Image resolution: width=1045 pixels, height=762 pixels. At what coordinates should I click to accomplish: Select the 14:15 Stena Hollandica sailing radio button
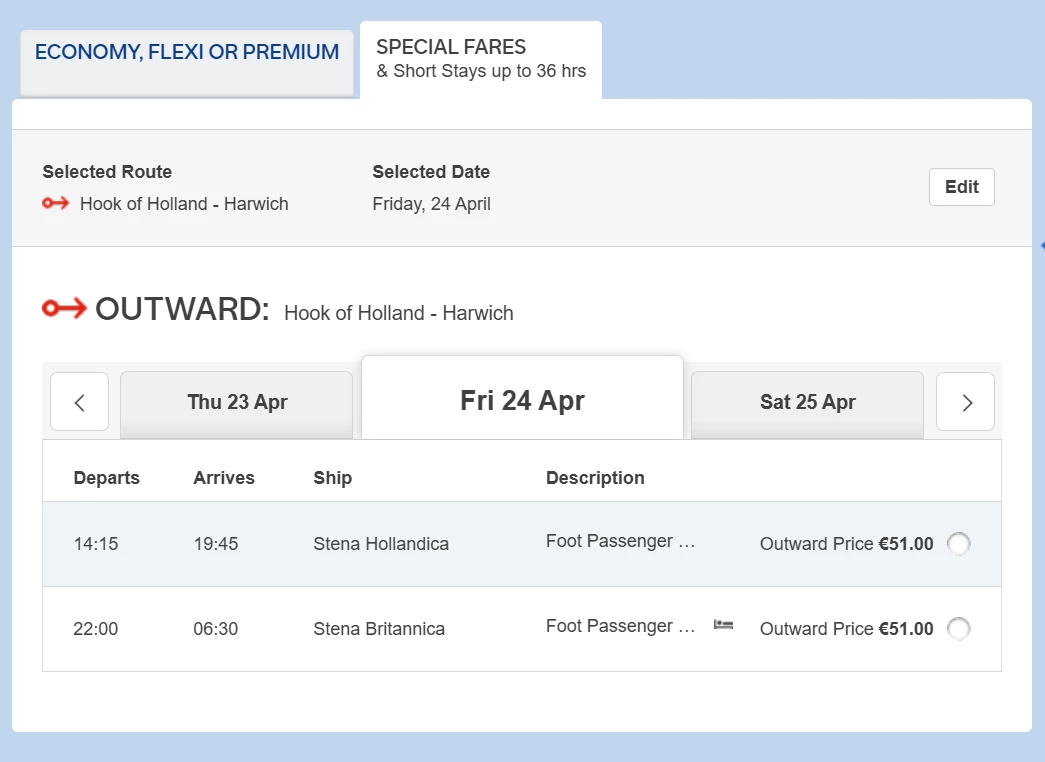958,544
